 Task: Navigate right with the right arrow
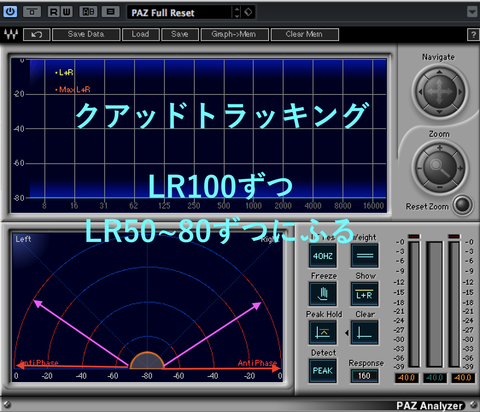coord(460,92)
